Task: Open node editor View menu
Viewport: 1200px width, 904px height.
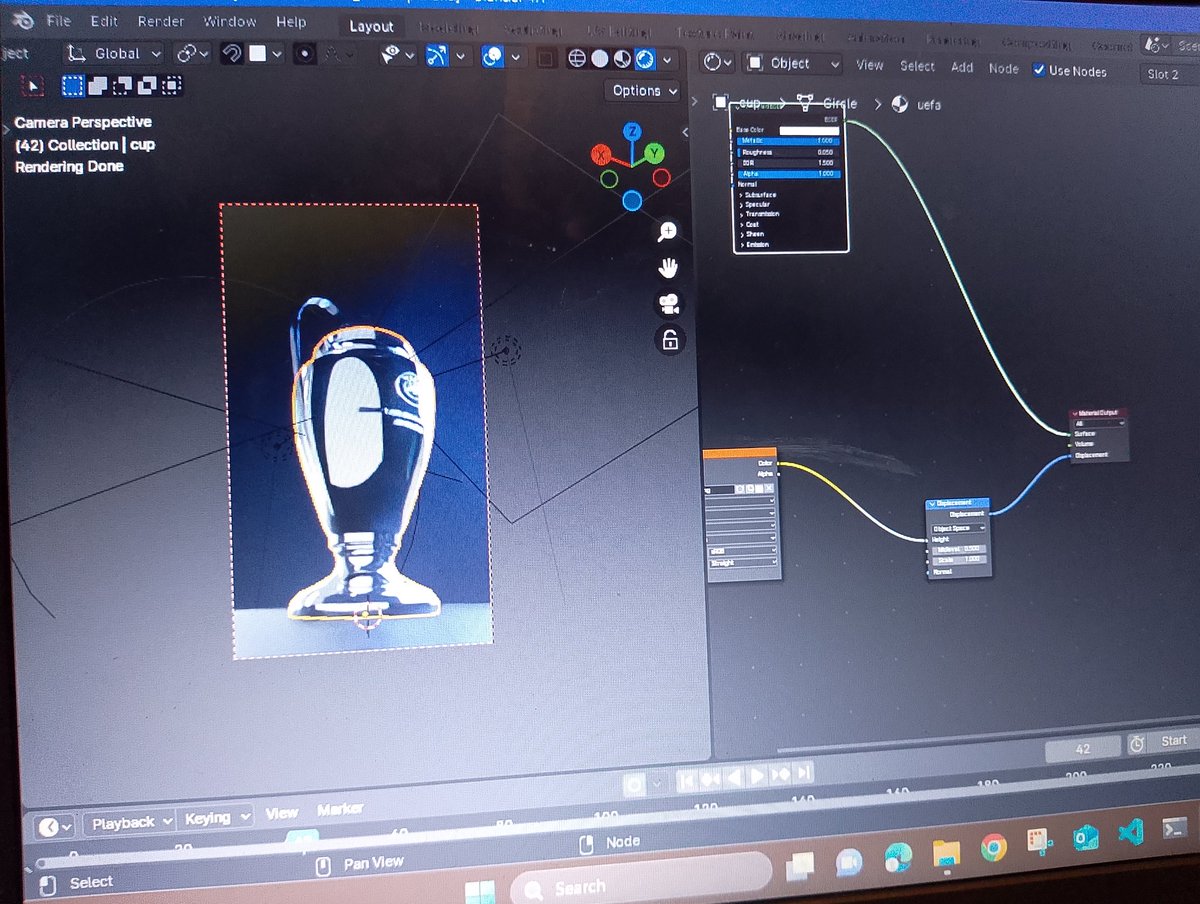Action: pos(870,65)
